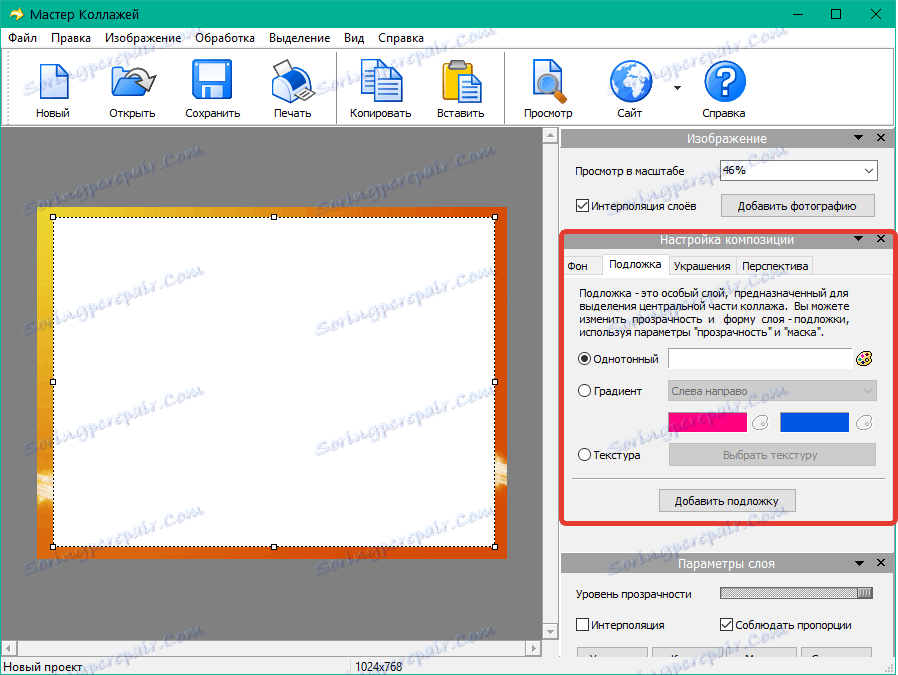The height and width of the screenshot is (675, 898).
Task: Open the Просмотр в масштабе 46% dropdown
Action: pos(798,171)
